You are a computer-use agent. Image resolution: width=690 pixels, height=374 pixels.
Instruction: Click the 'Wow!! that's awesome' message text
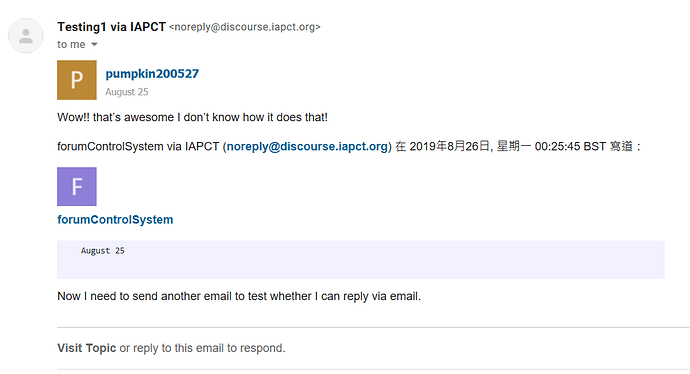pyautogui.click(x=192, y=117)
